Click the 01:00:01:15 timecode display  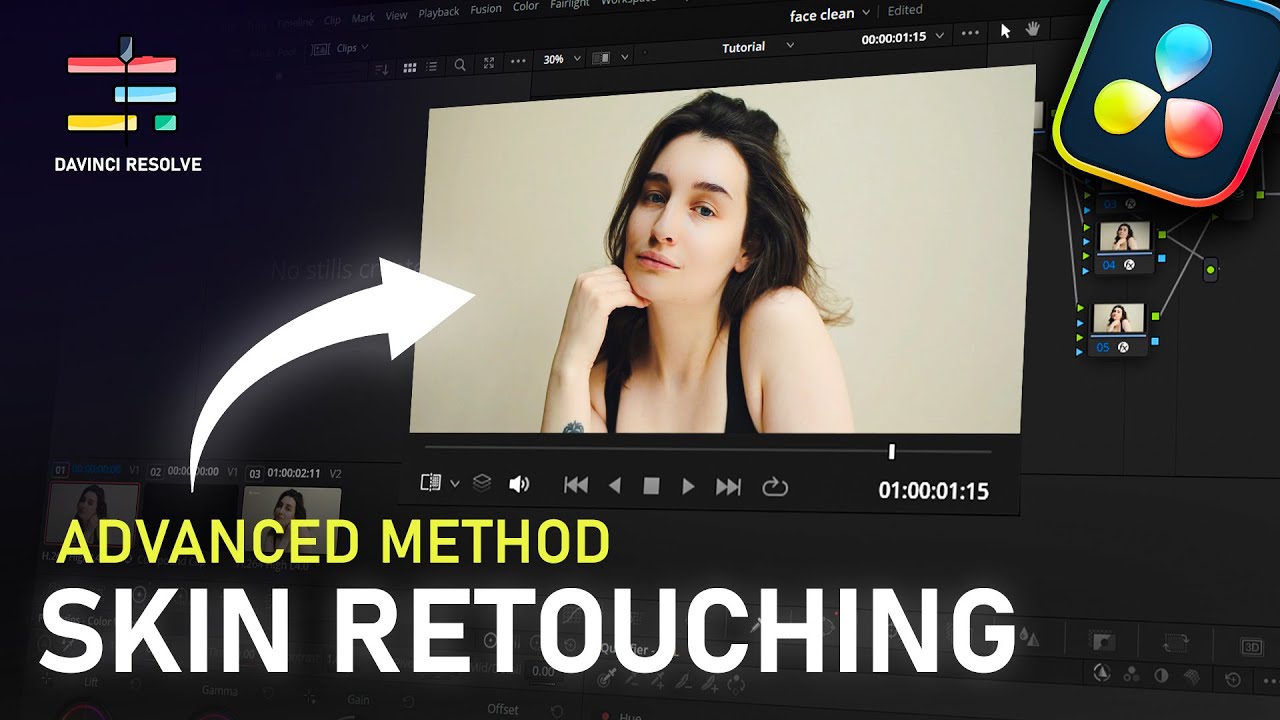point(934,490)
